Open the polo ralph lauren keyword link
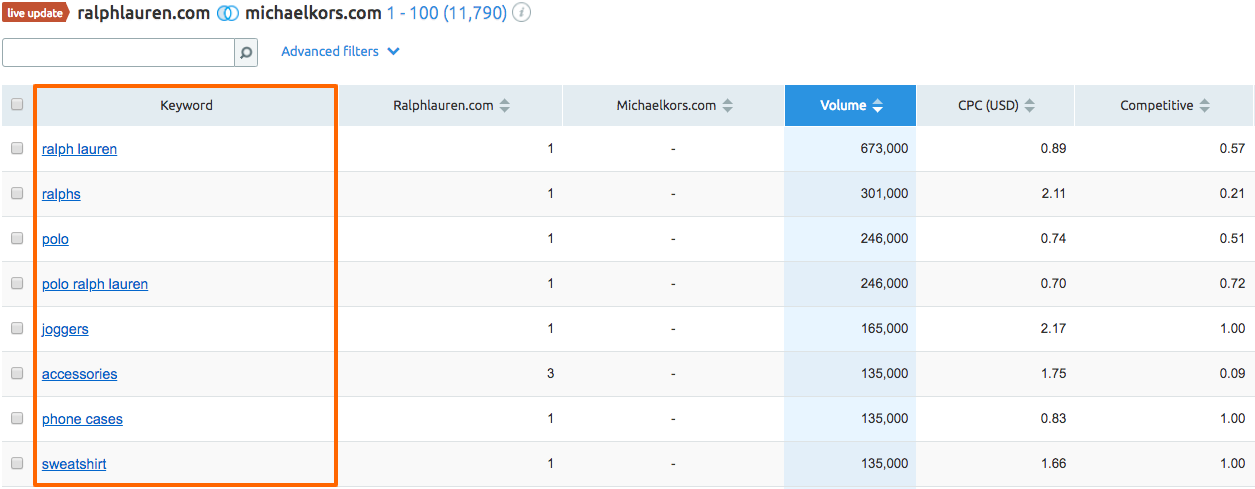Screen dimensions: 1255x489 pyautogui.click(x=95, y=284)
